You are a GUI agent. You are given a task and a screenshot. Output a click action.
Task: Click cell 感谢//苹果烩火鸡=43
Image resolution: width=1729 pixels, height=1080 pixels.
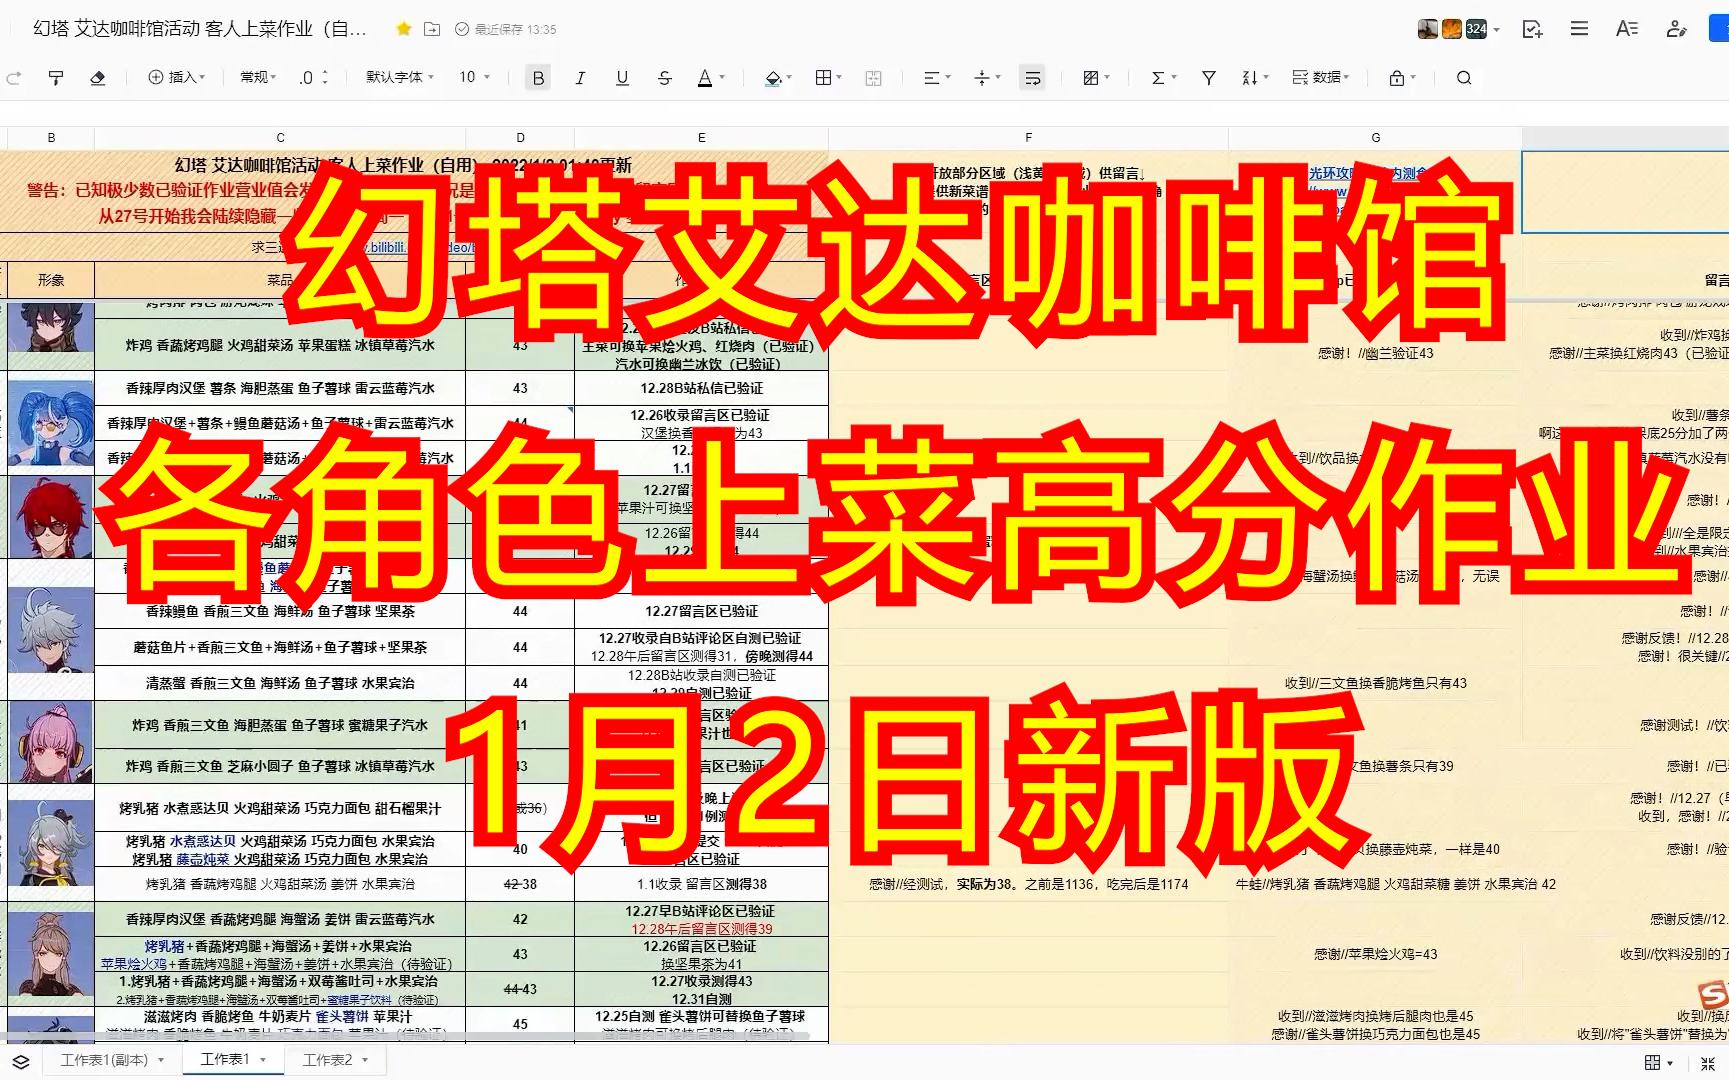point(1375,954)
